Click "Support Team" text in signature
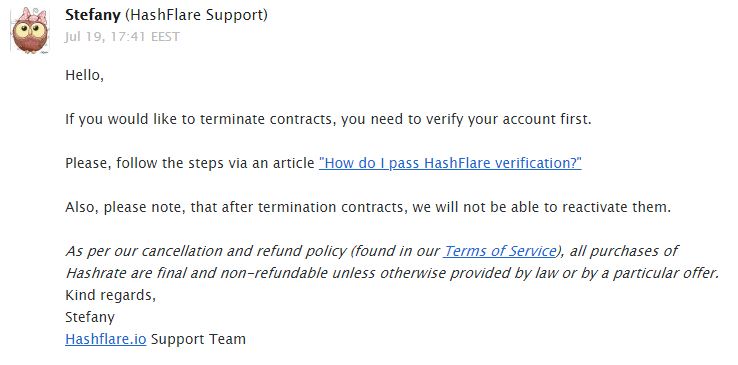 pyautogui.click(x=198, y=339)
